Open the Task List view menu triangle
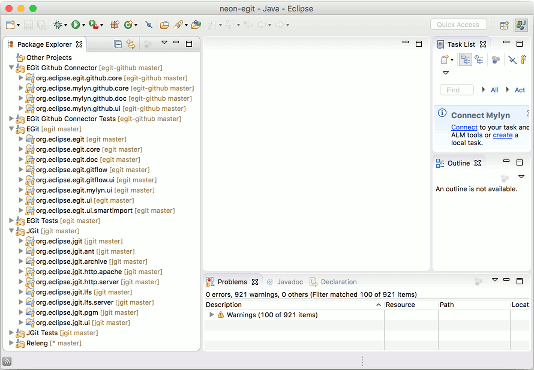534x370 pixels. (445, 73)
